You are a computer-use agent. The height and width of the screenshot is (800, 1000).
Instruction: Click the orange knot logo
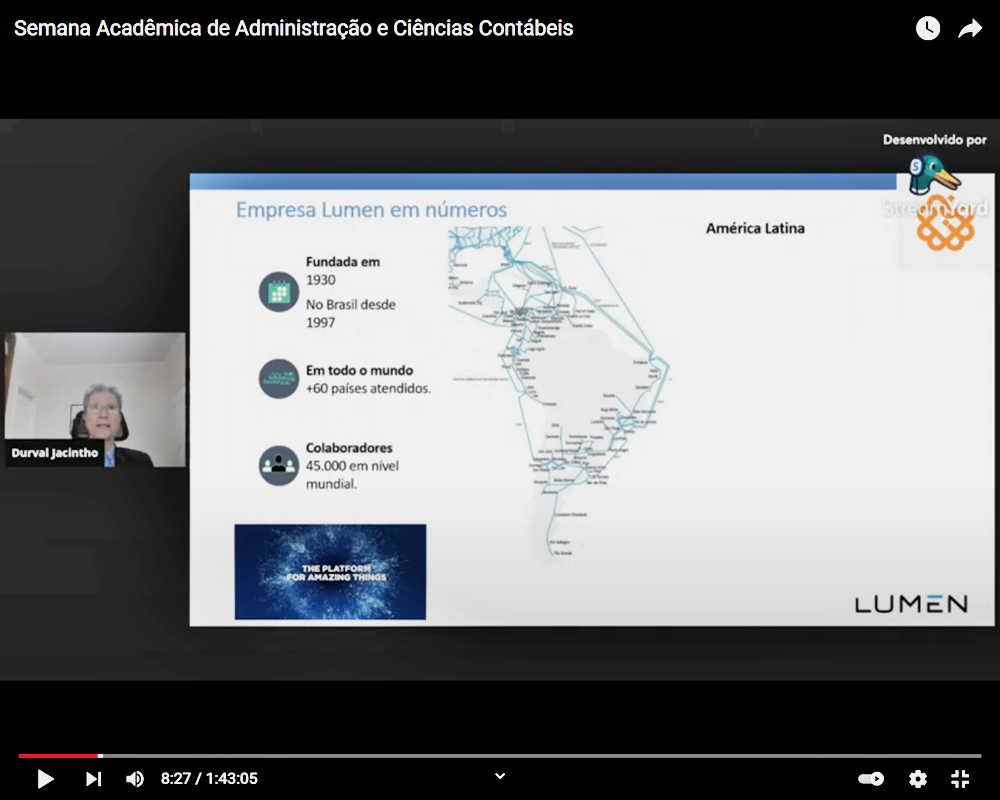[945, 225]
